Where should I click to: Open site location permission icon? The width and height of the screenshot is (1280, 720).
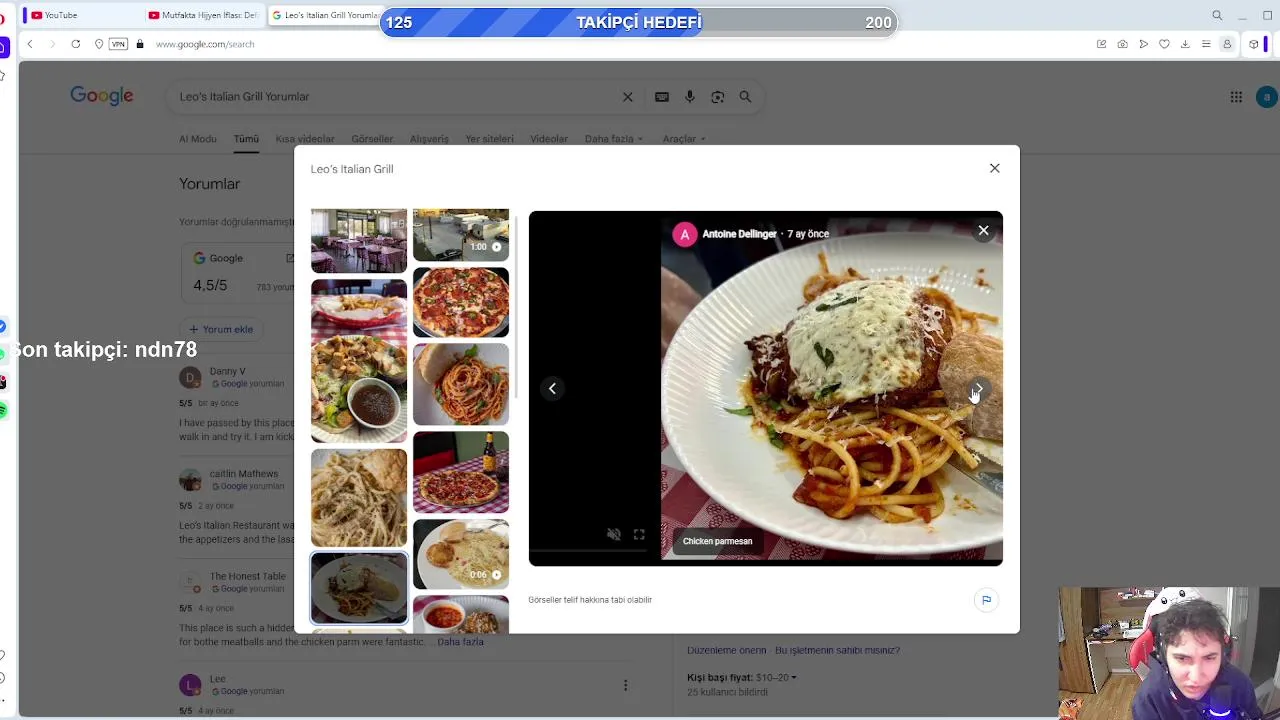coord(98,44)
